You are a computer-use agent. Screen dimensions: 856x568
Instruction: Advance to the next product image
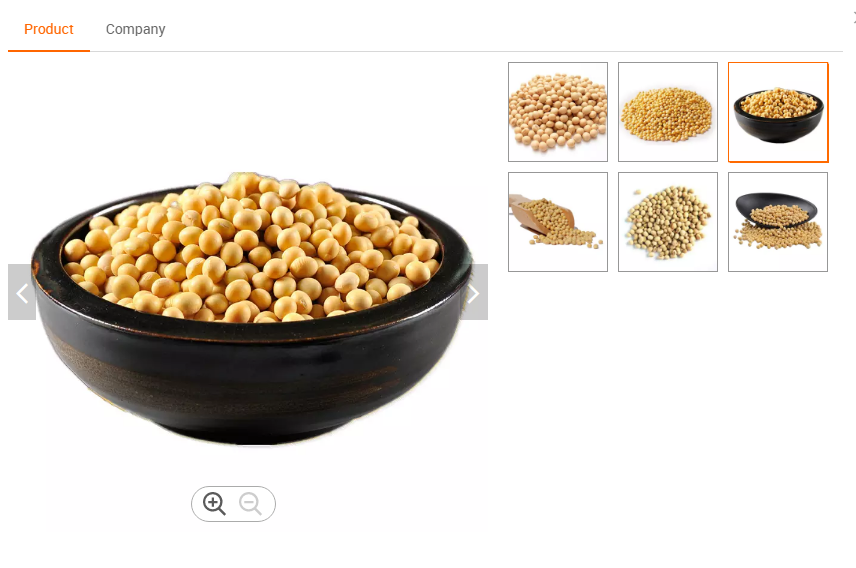click(474, 292)
